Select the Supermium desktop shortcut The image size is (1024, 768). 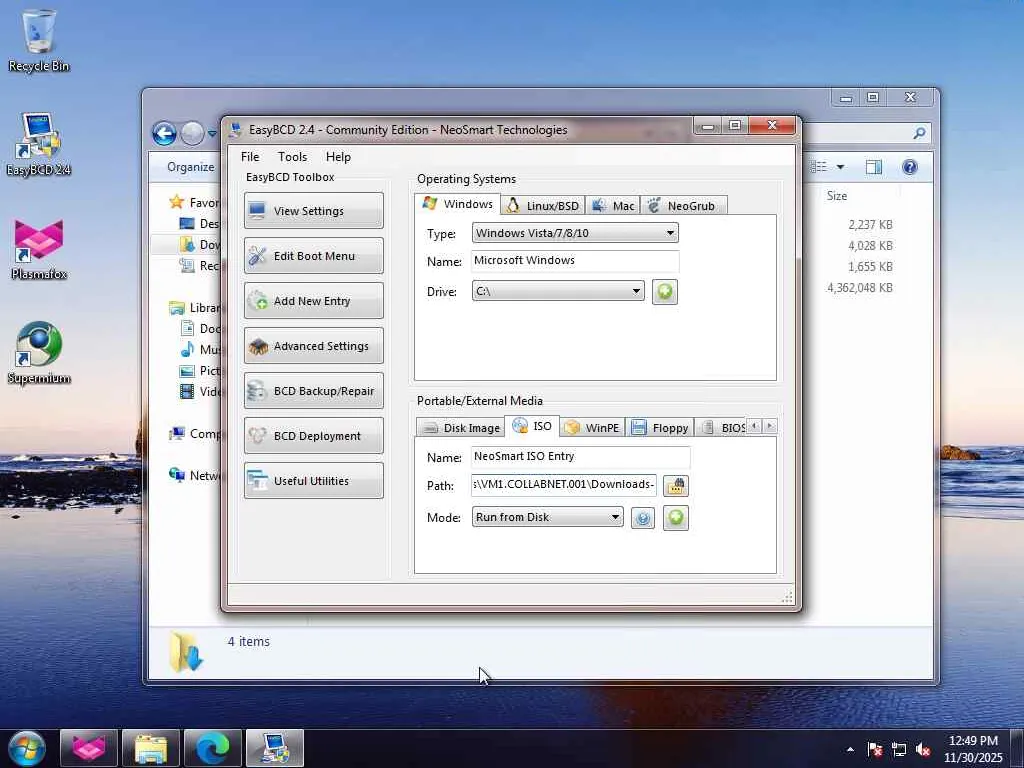tap(39, 353)
